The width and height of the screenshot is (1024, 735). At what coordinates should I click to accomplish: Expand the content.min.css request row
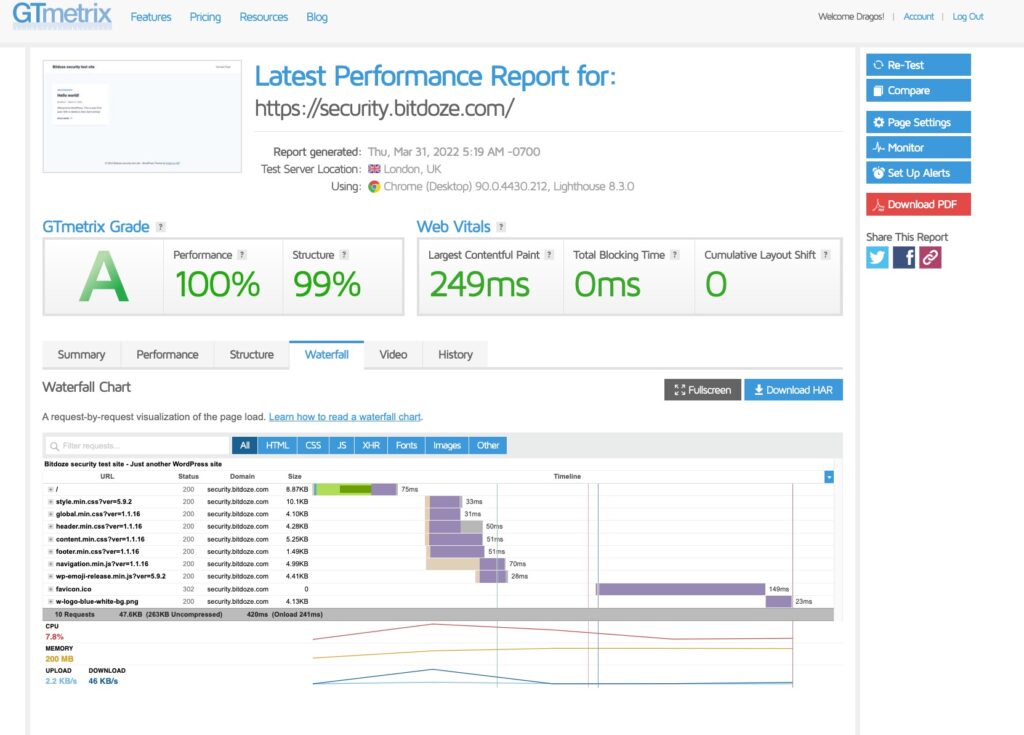[50, 540]
